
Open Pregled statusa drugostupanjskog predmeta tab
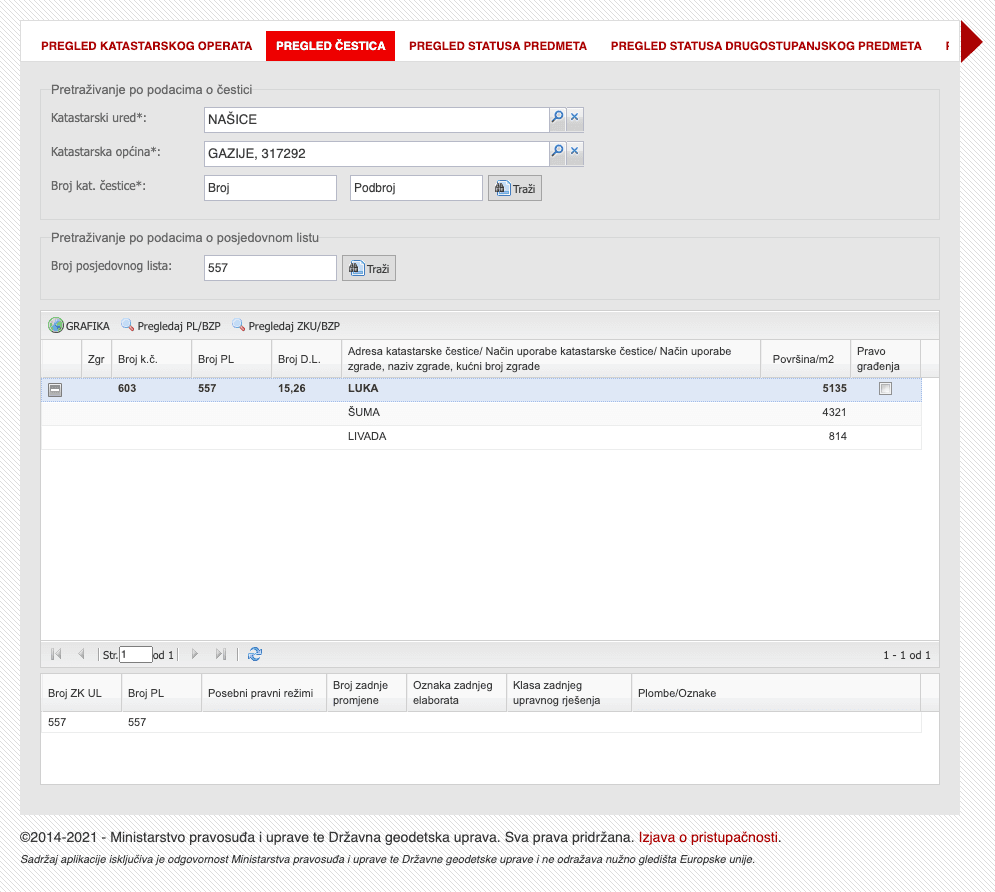pos(765,46)
